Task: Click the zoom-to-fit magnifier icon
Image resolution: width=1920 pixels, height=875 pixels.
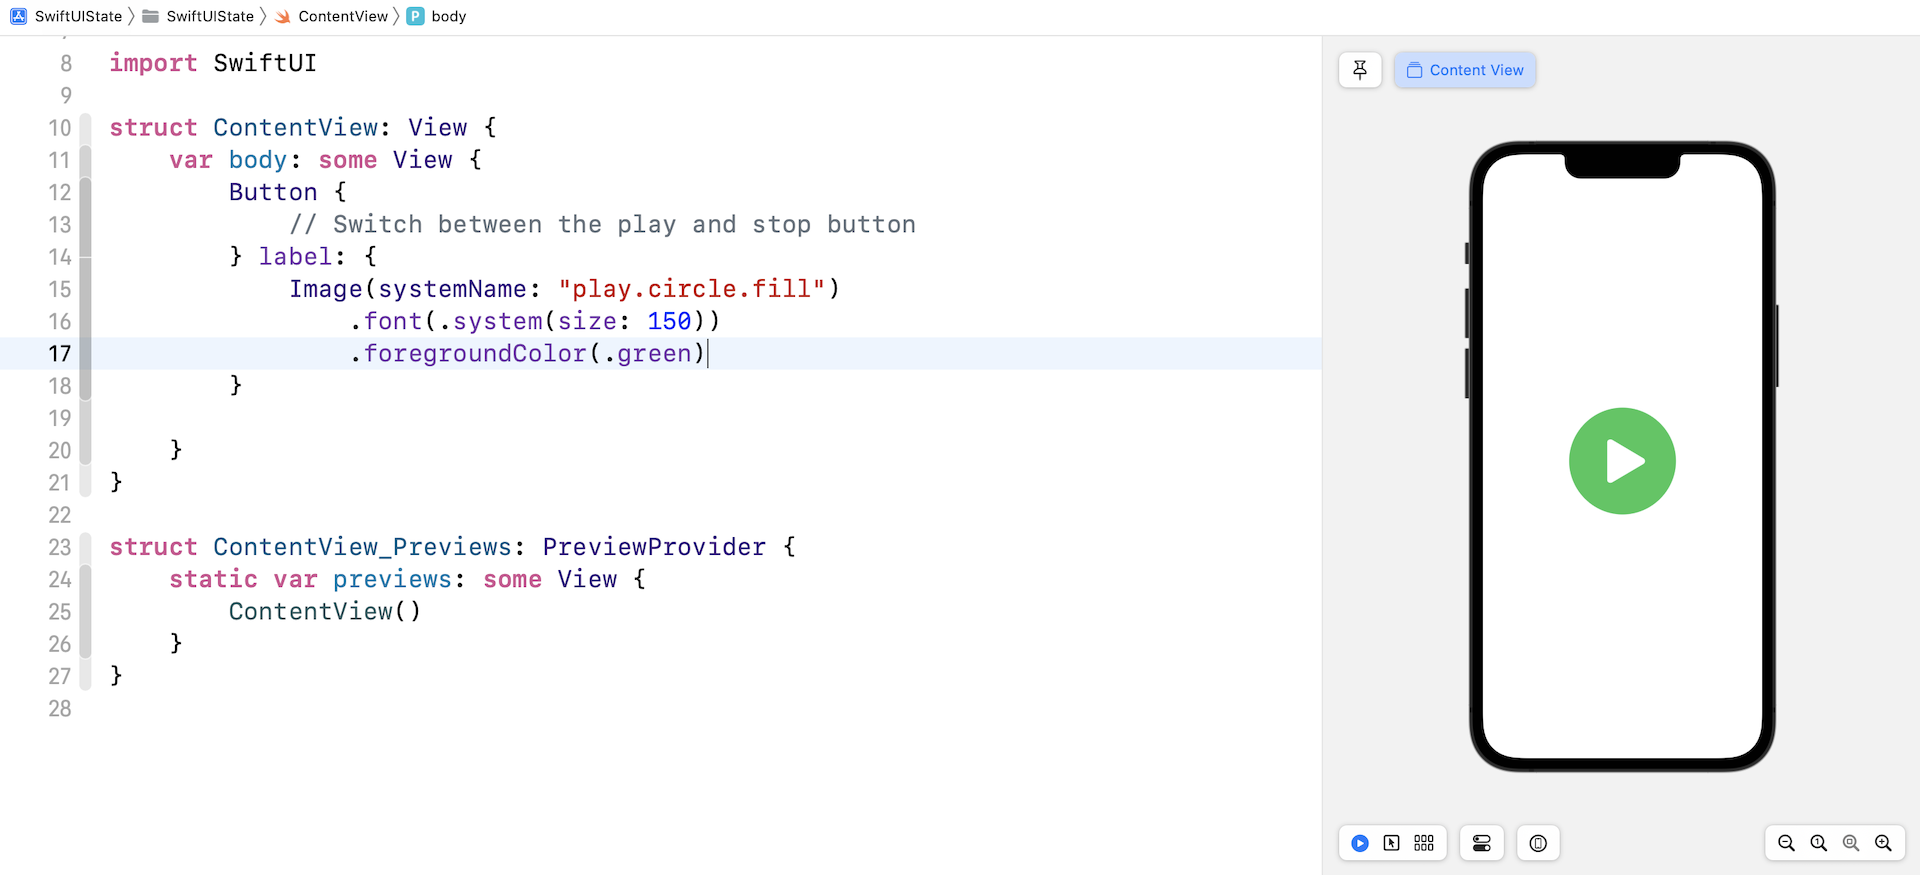Action: pos(1851,843)
